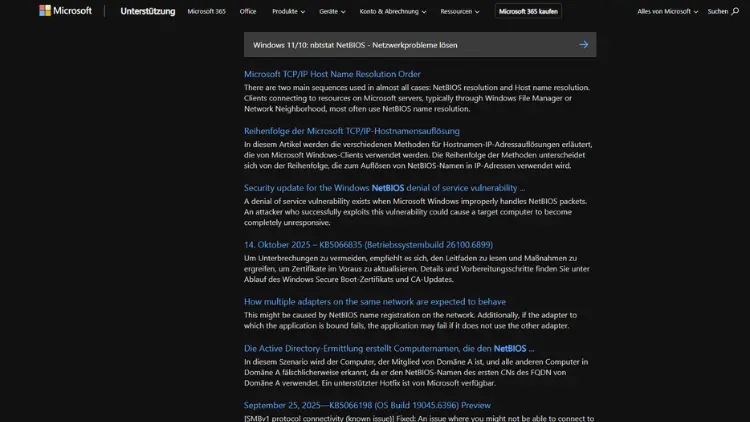Click the Microsoft logo

point(65,11)
